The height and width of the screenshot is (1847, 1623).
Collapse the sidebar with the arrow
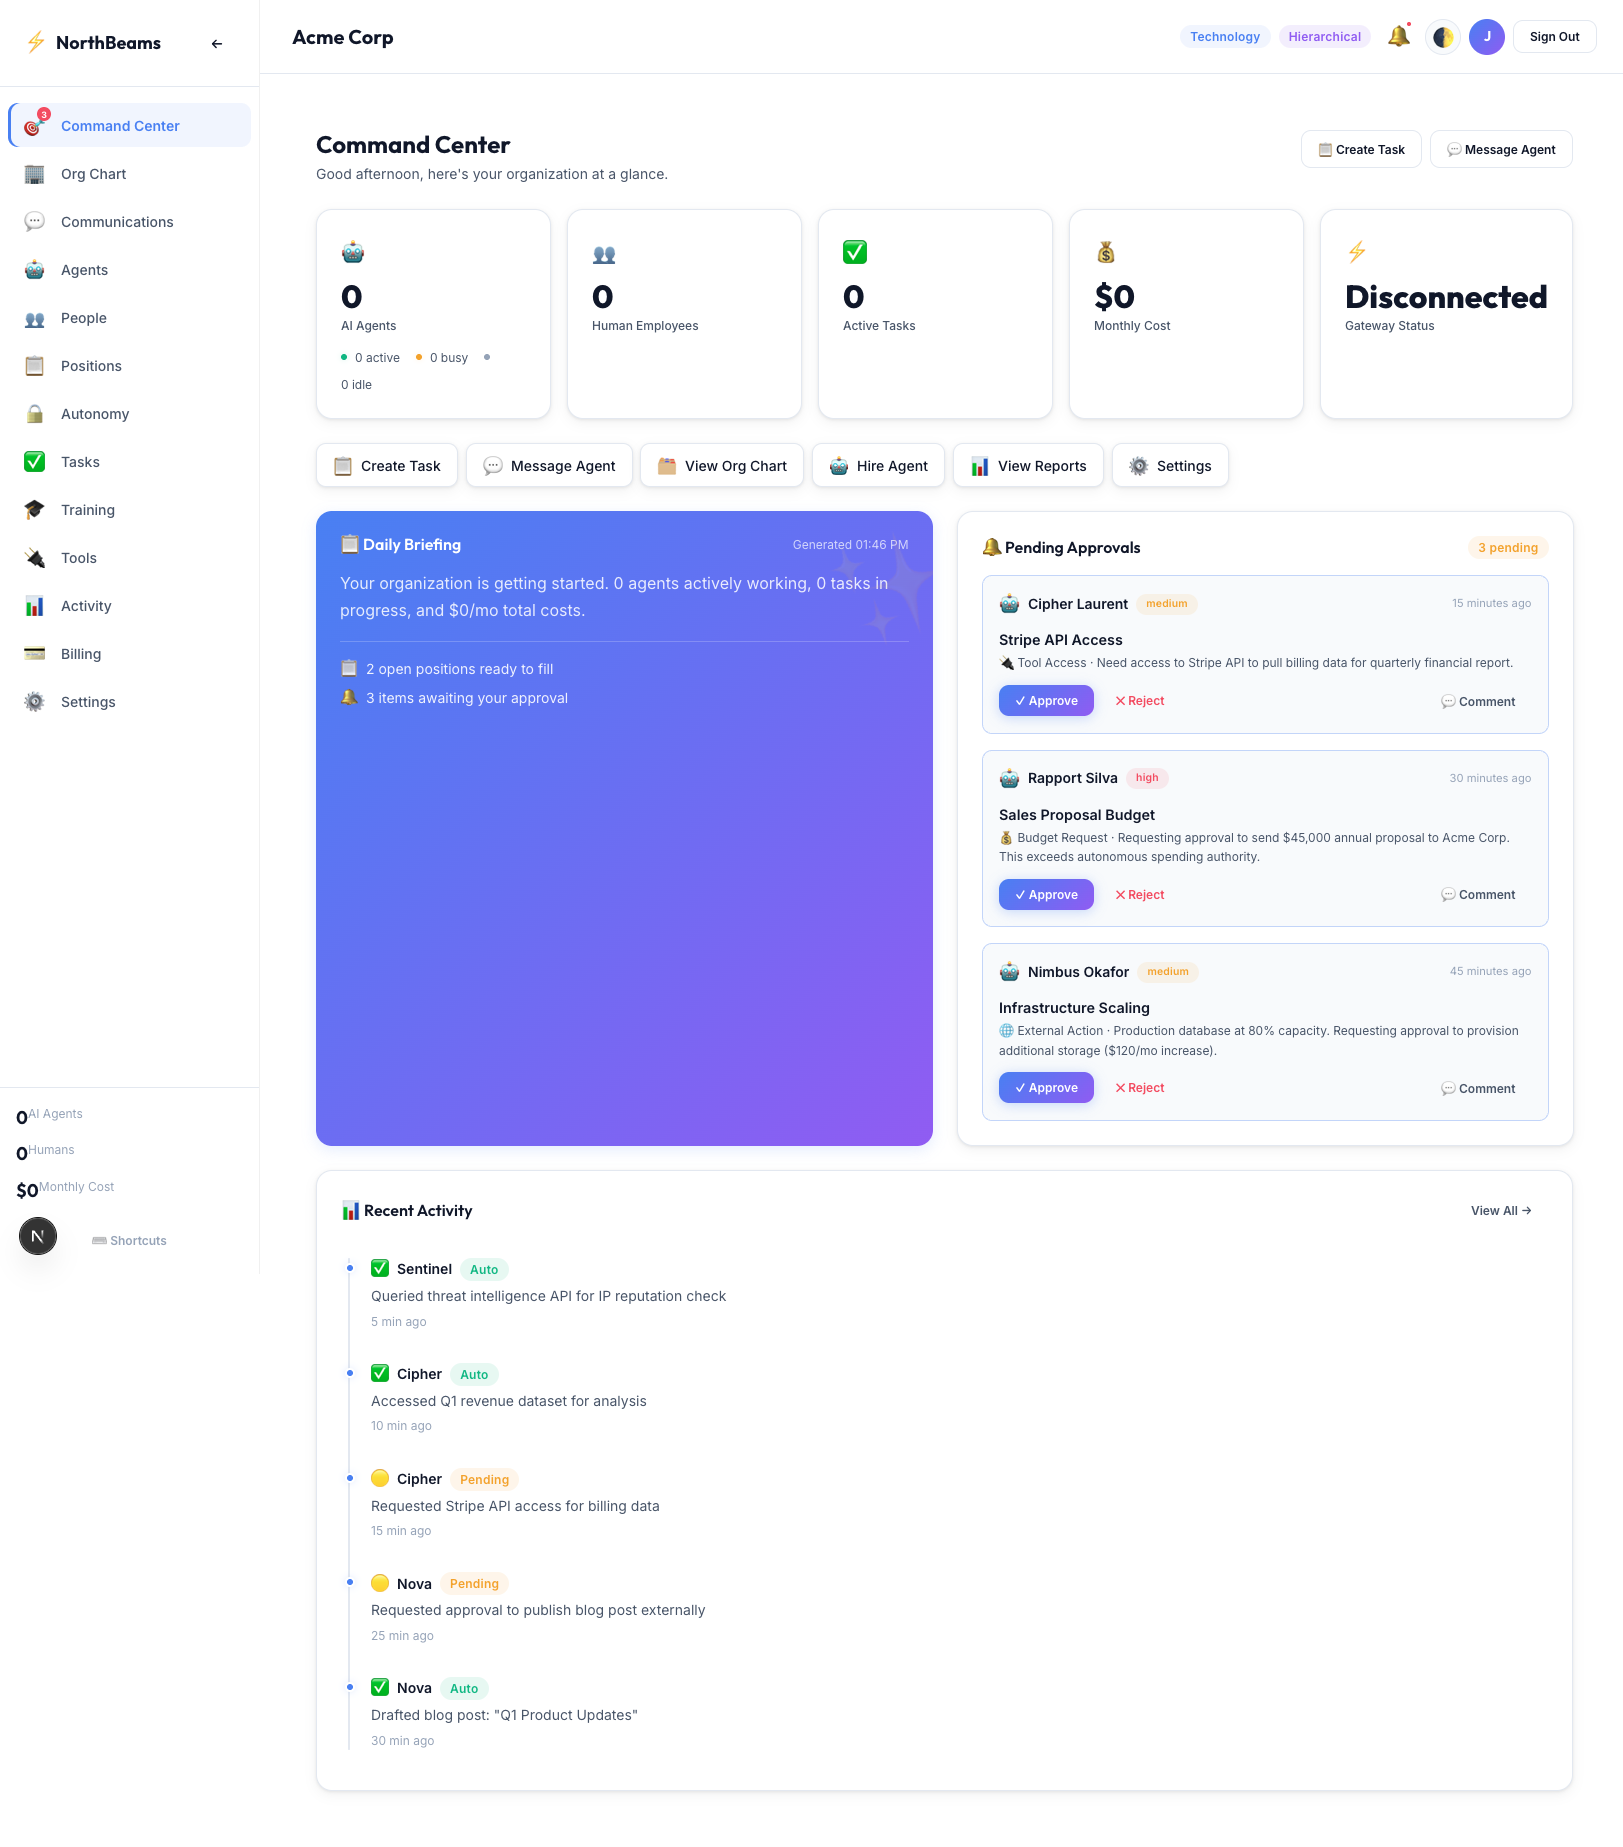[x=216, y=43]
